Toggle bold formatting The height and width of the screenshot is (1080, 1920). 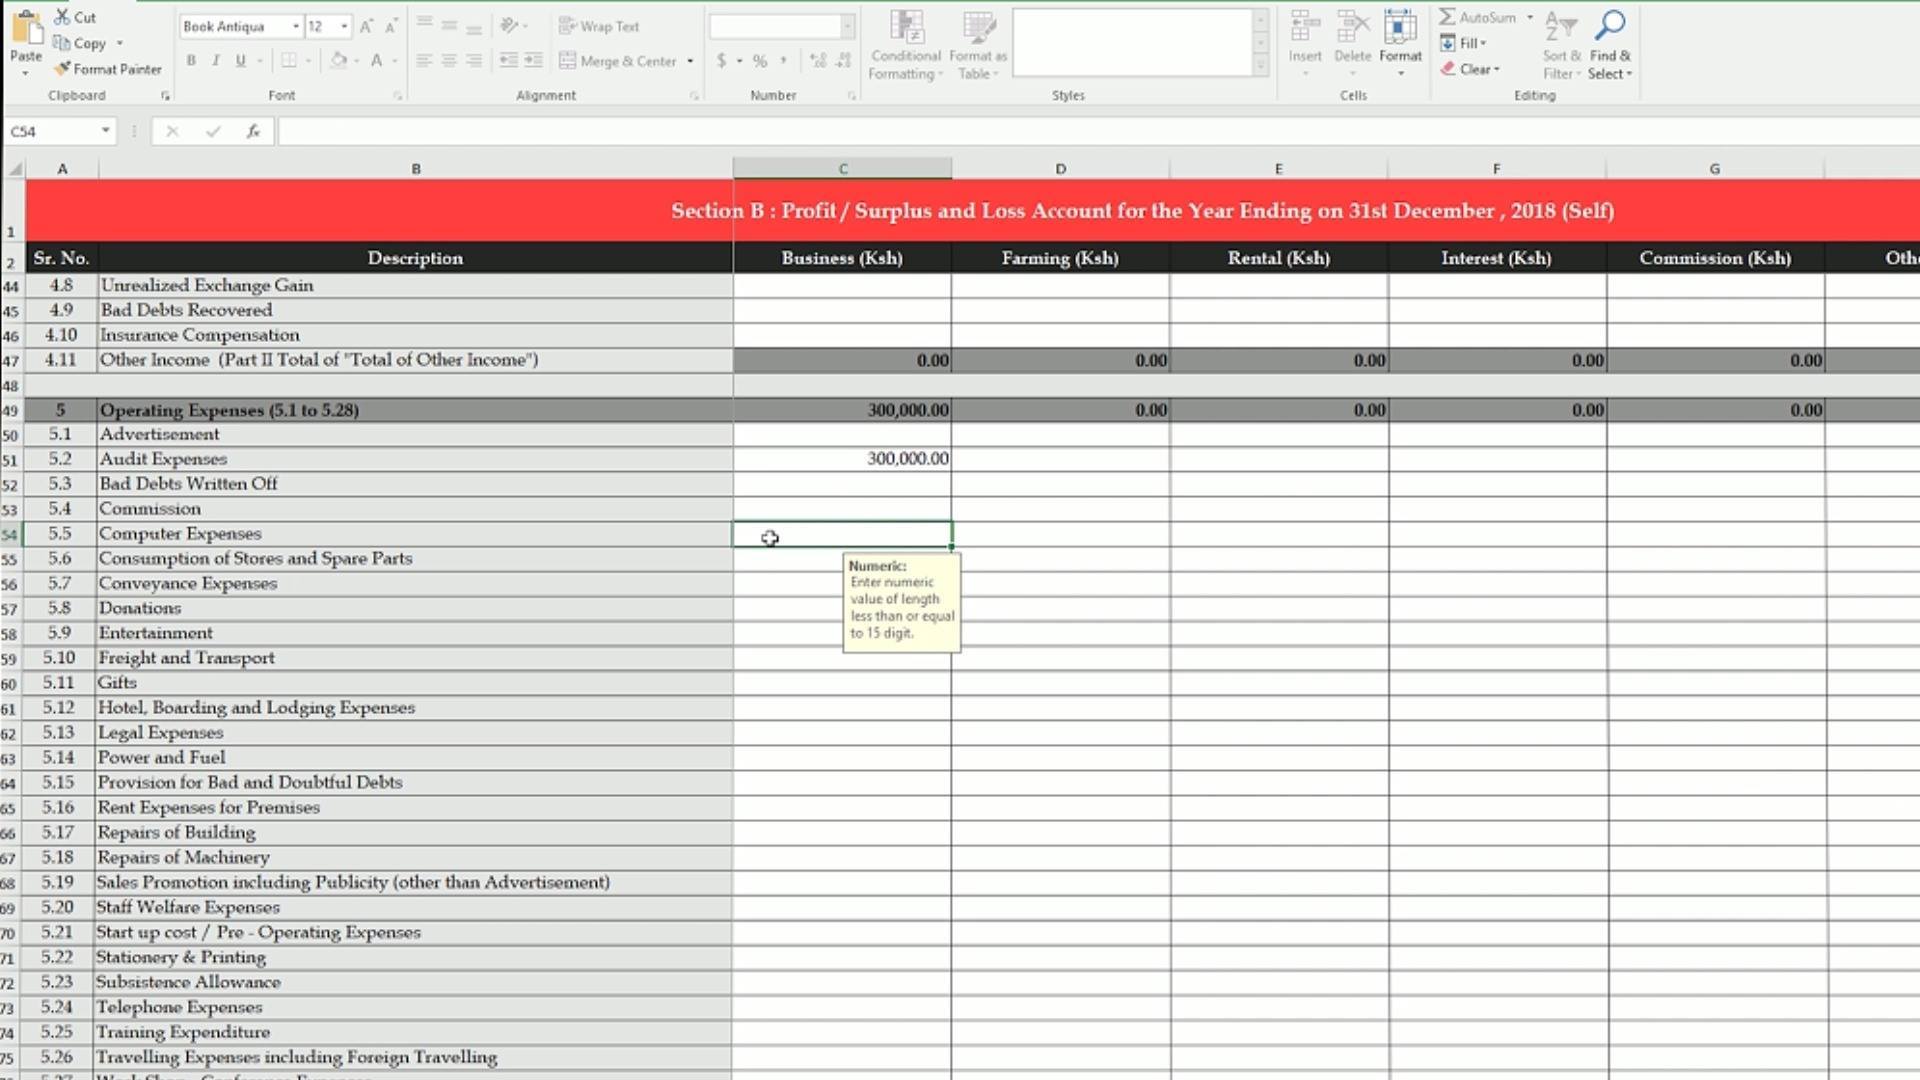pos(191,61)
